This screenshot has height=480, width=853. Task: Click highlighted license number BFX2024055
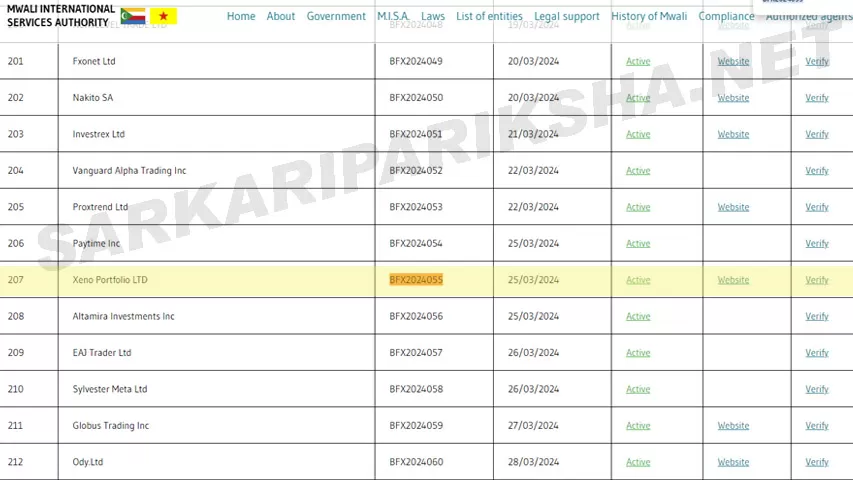point(416,280)
